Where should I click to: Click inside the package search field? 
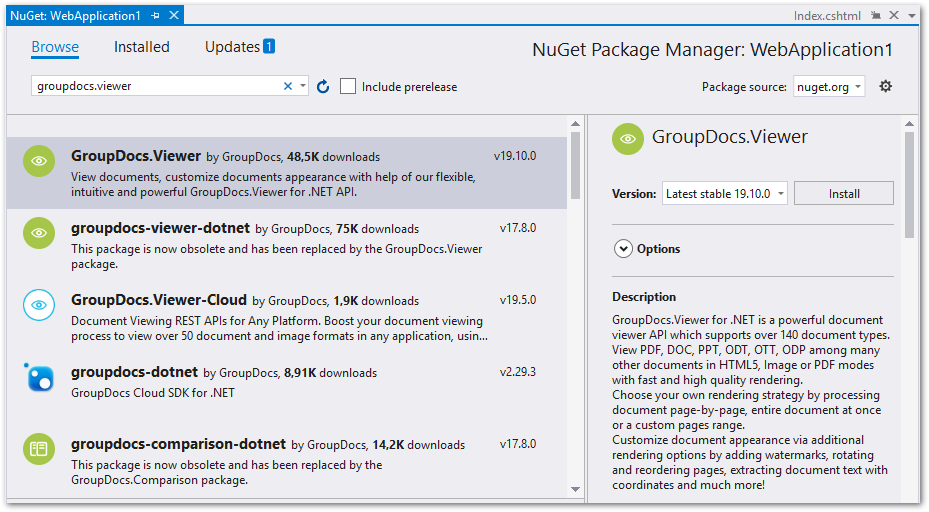point(155,87)
